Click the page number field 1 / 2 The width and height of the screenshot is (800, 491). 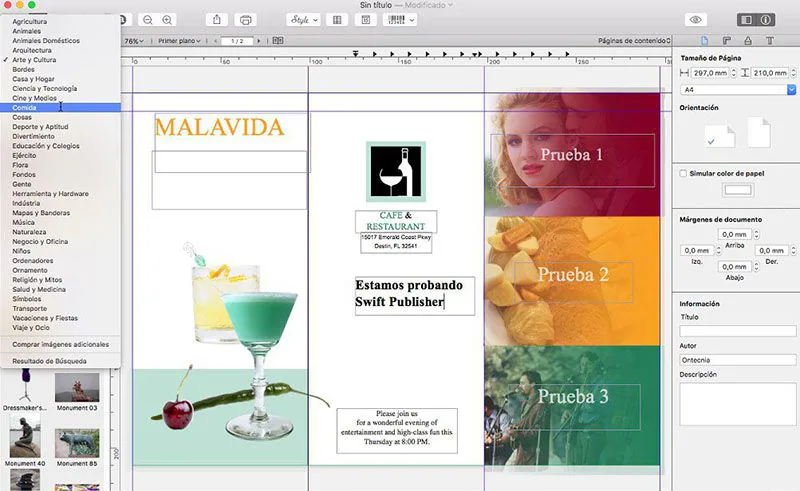coord(237,41)
